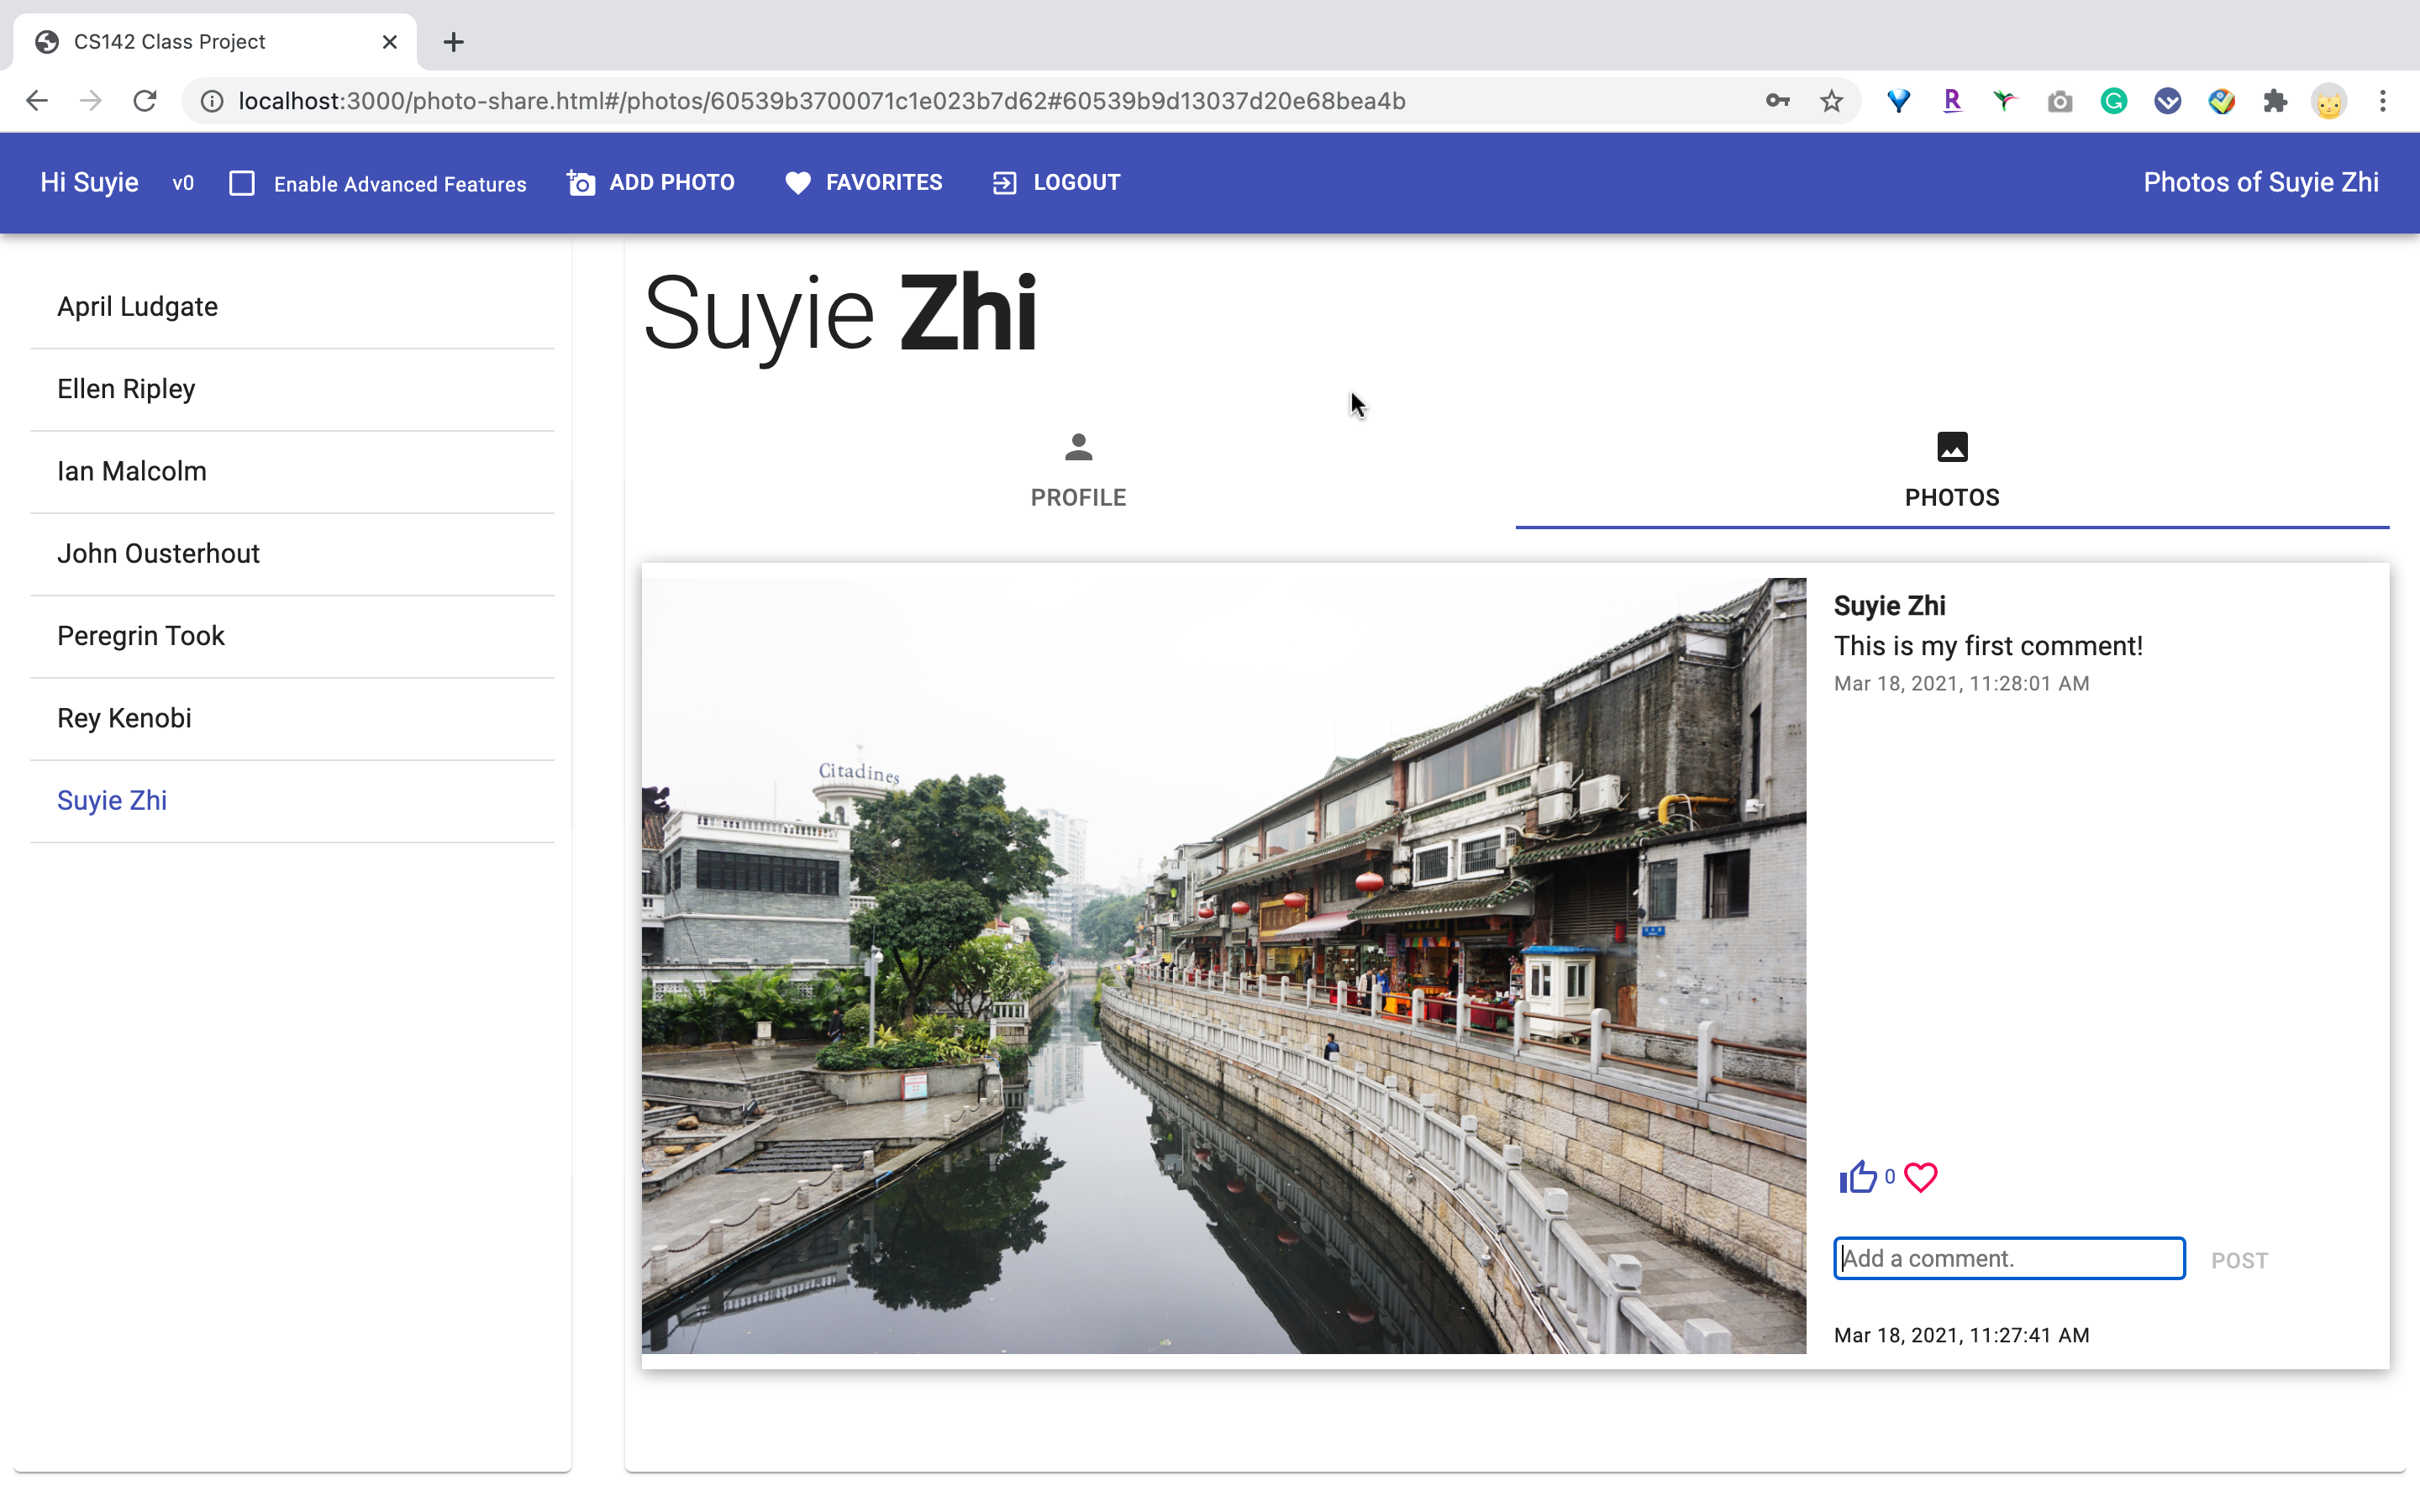Click the Grammarly extension icon
Screen dimensions: 2420x1512
point(2113,101)
